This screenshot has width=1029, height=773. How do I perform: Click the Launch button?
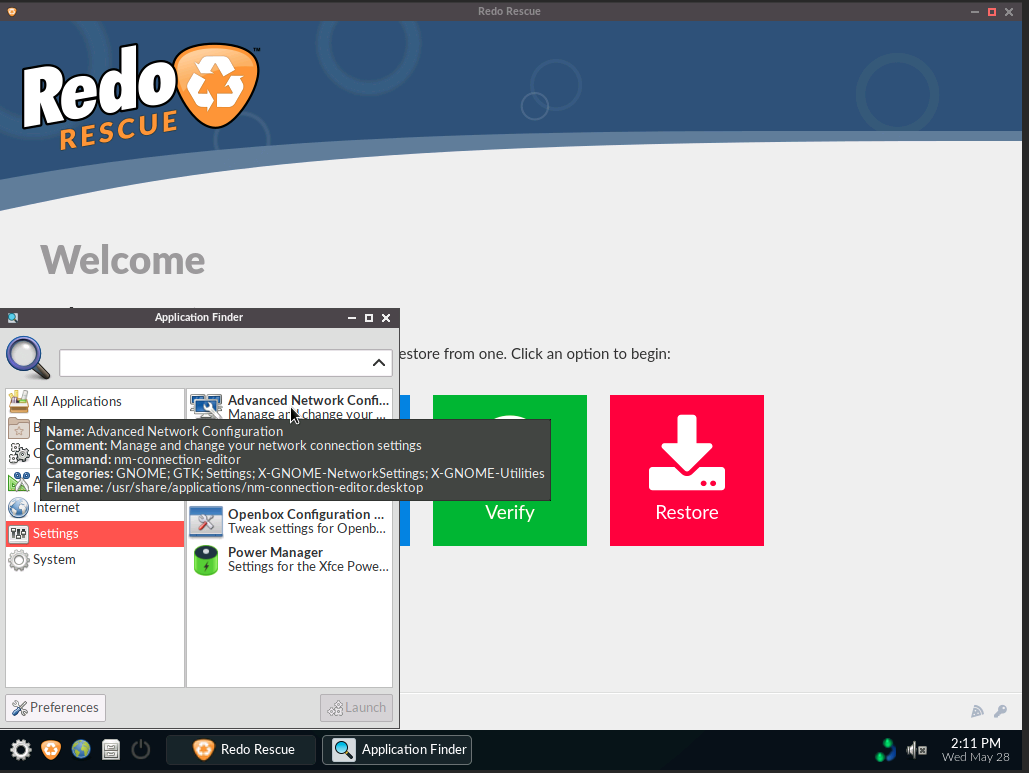click(x=356, y=708)
